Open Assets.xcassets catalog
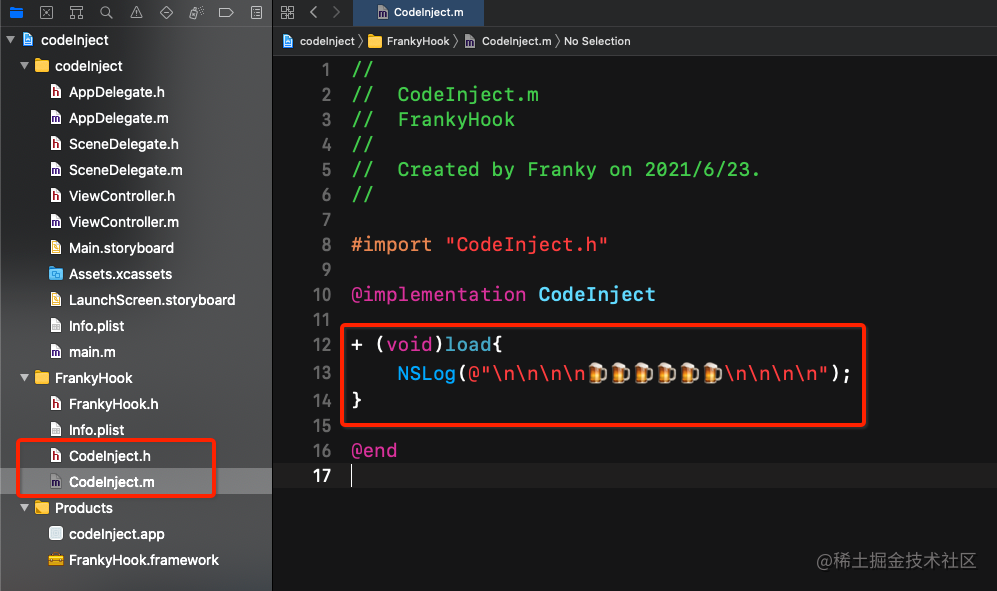Image resolution: width=997 pixels, height=591 pixels. coord(120,274)
